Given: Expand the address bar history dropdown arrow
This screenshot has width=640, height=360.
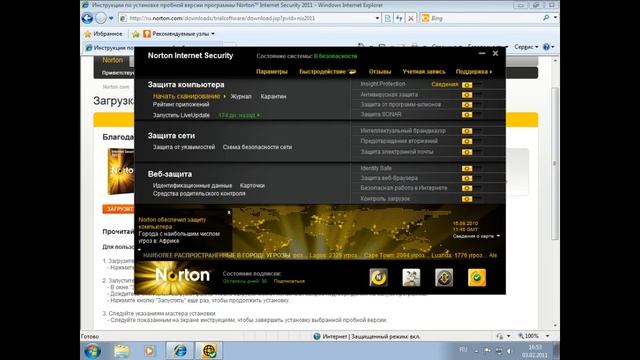Looking at the screenshot, I should pyautogui.click(x=377, y=18).
